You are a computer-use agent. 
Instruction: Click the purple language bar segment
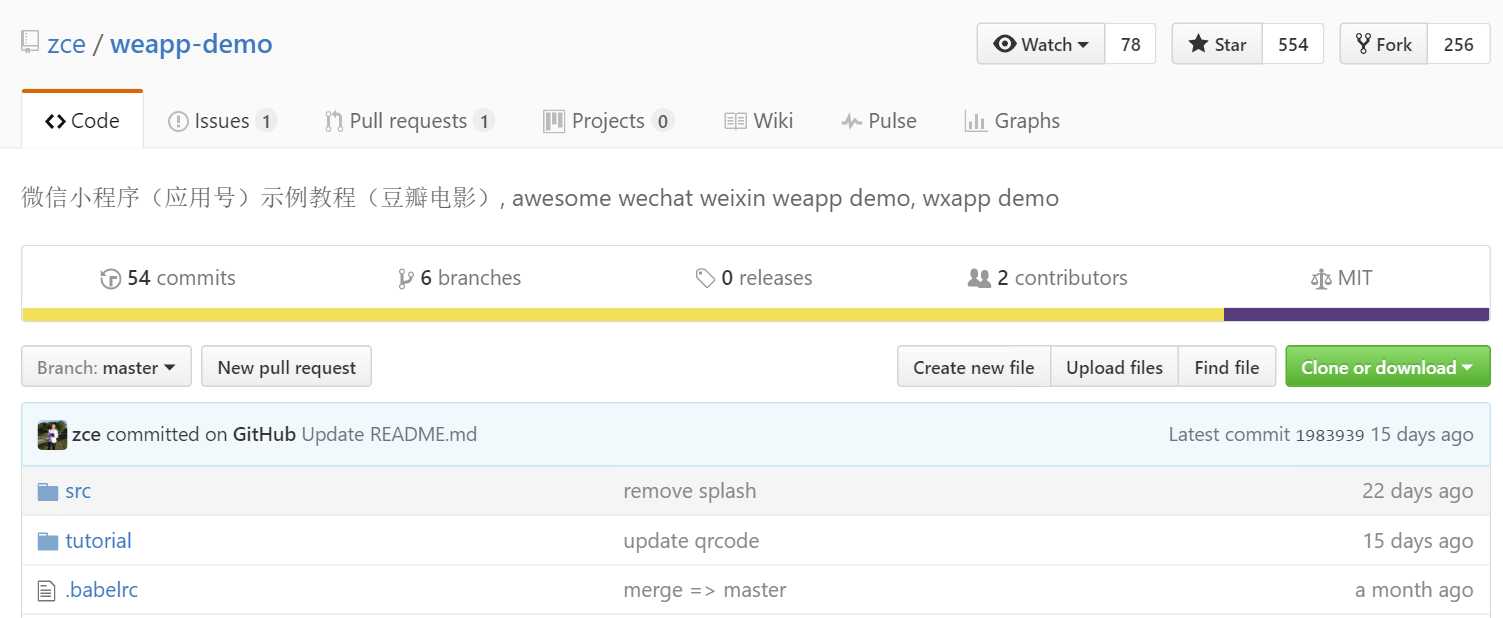[1357, 315]
